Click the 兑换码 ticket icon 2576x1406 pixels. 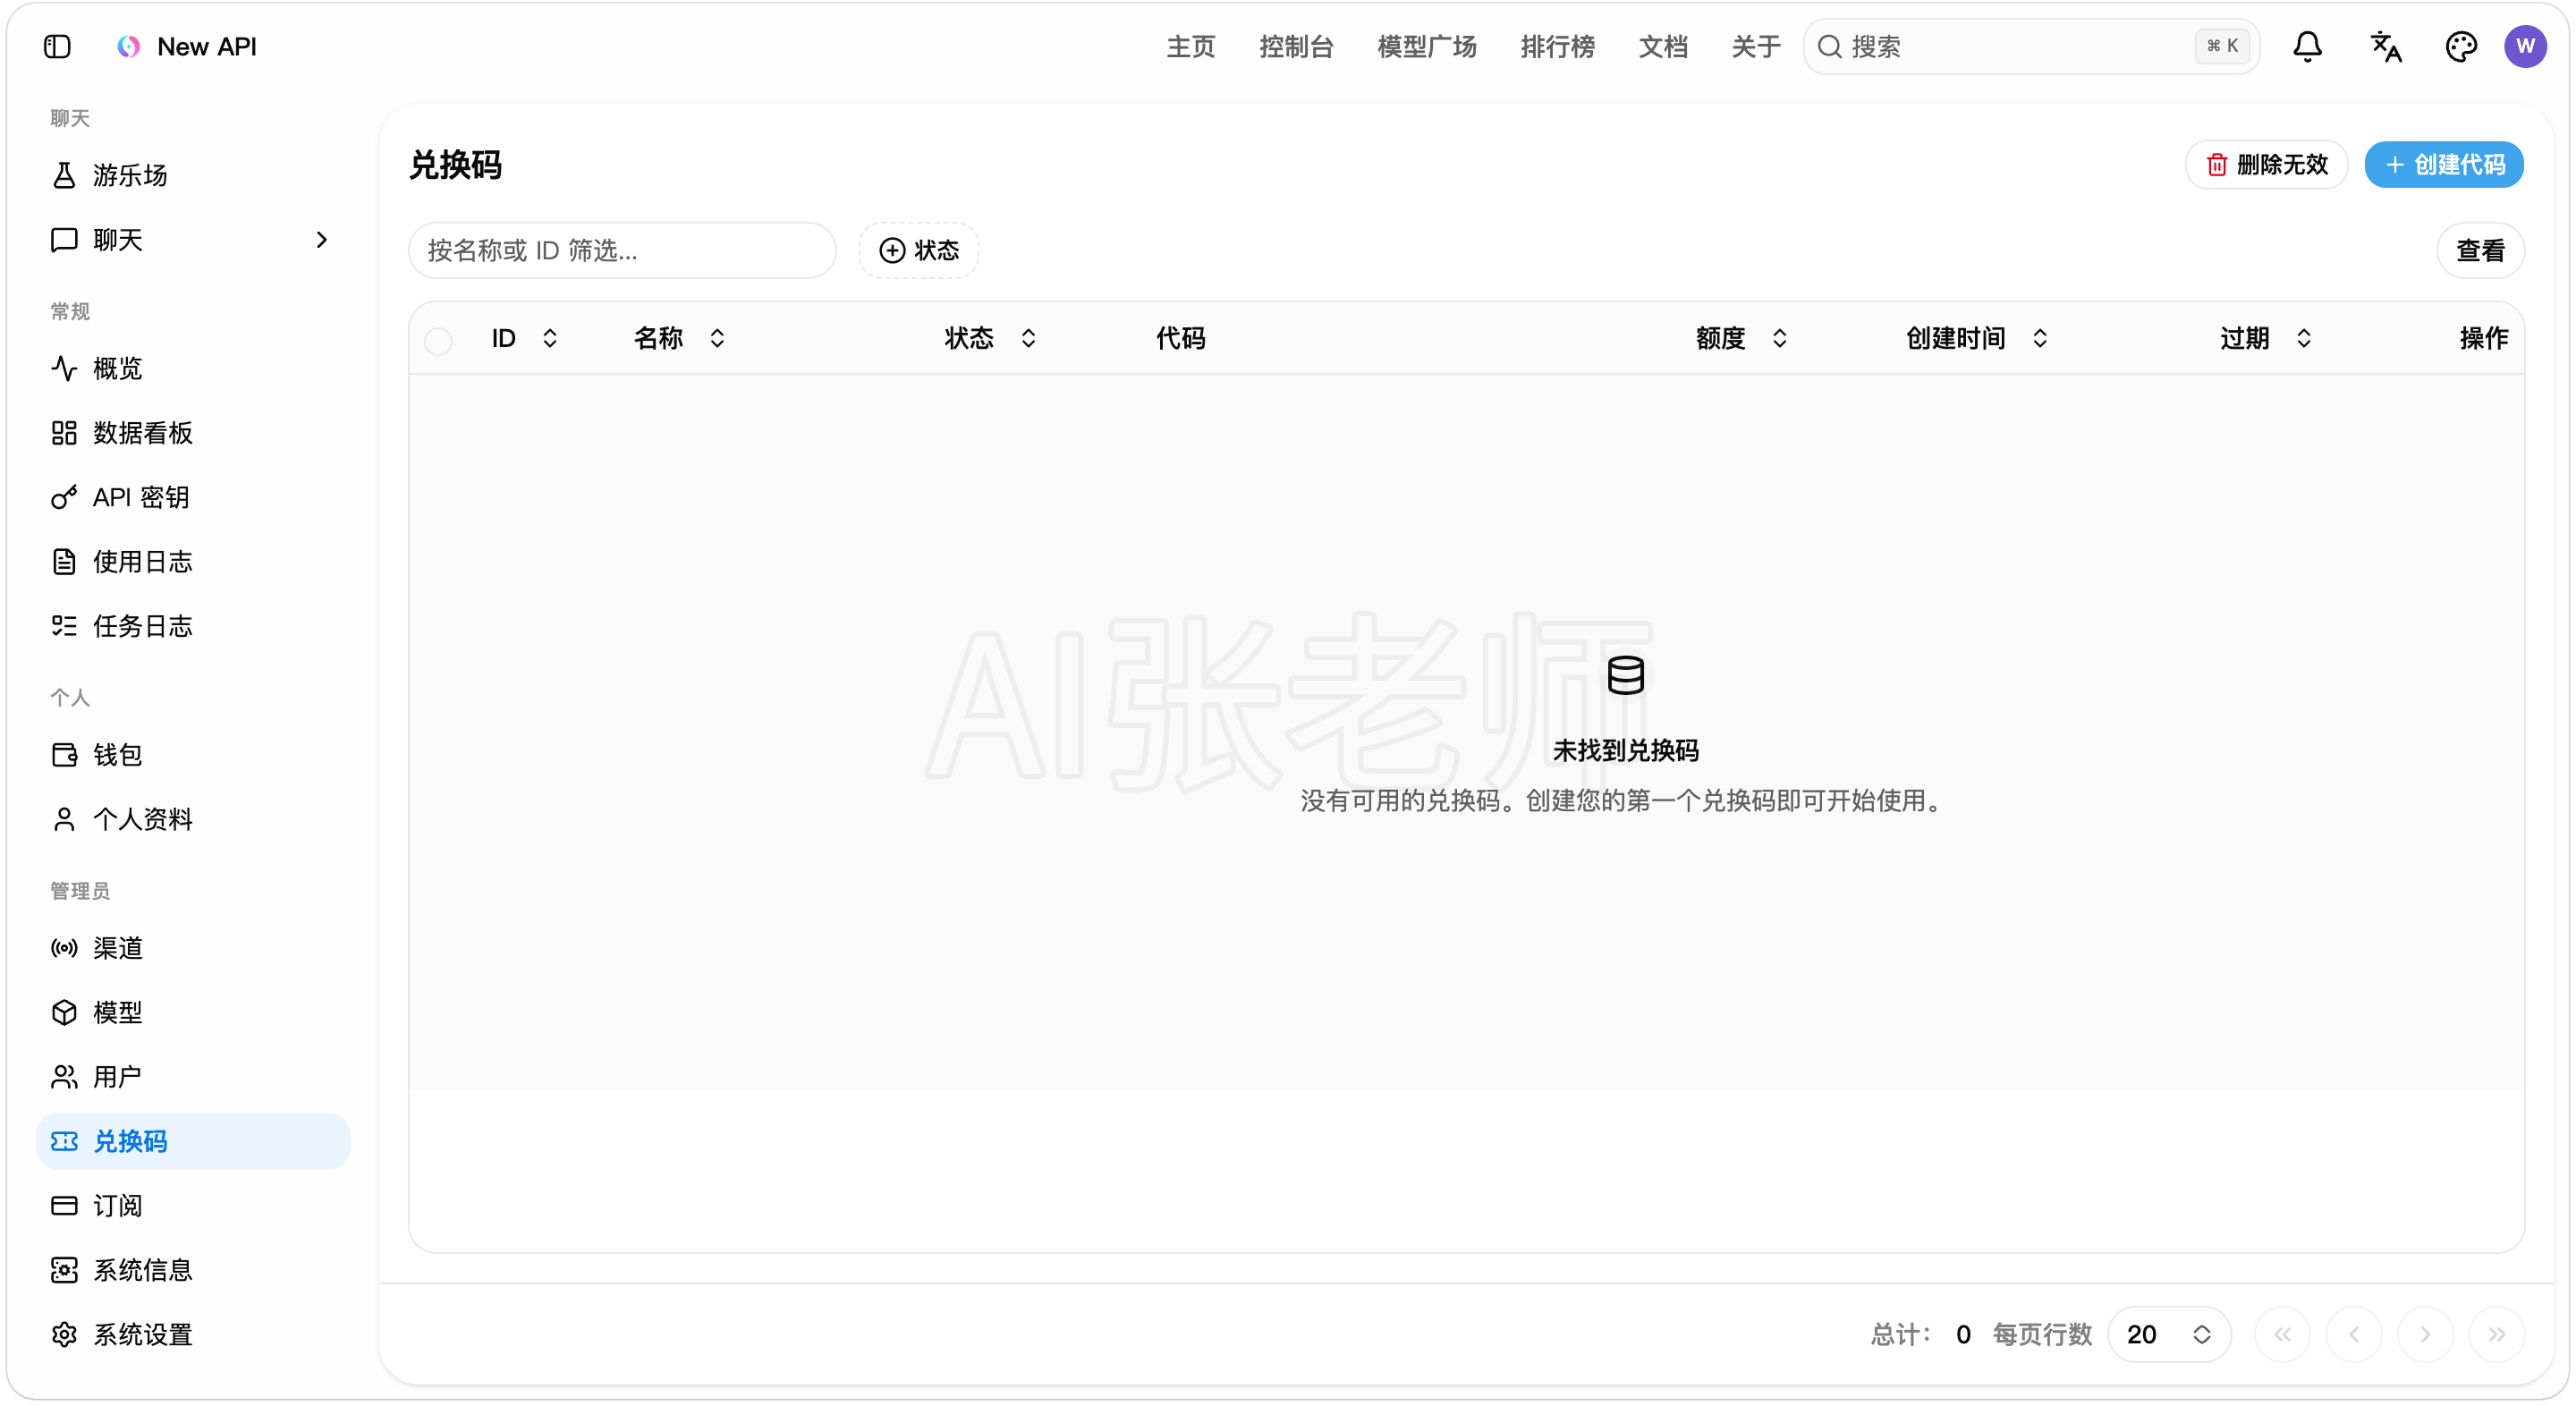64,1141
